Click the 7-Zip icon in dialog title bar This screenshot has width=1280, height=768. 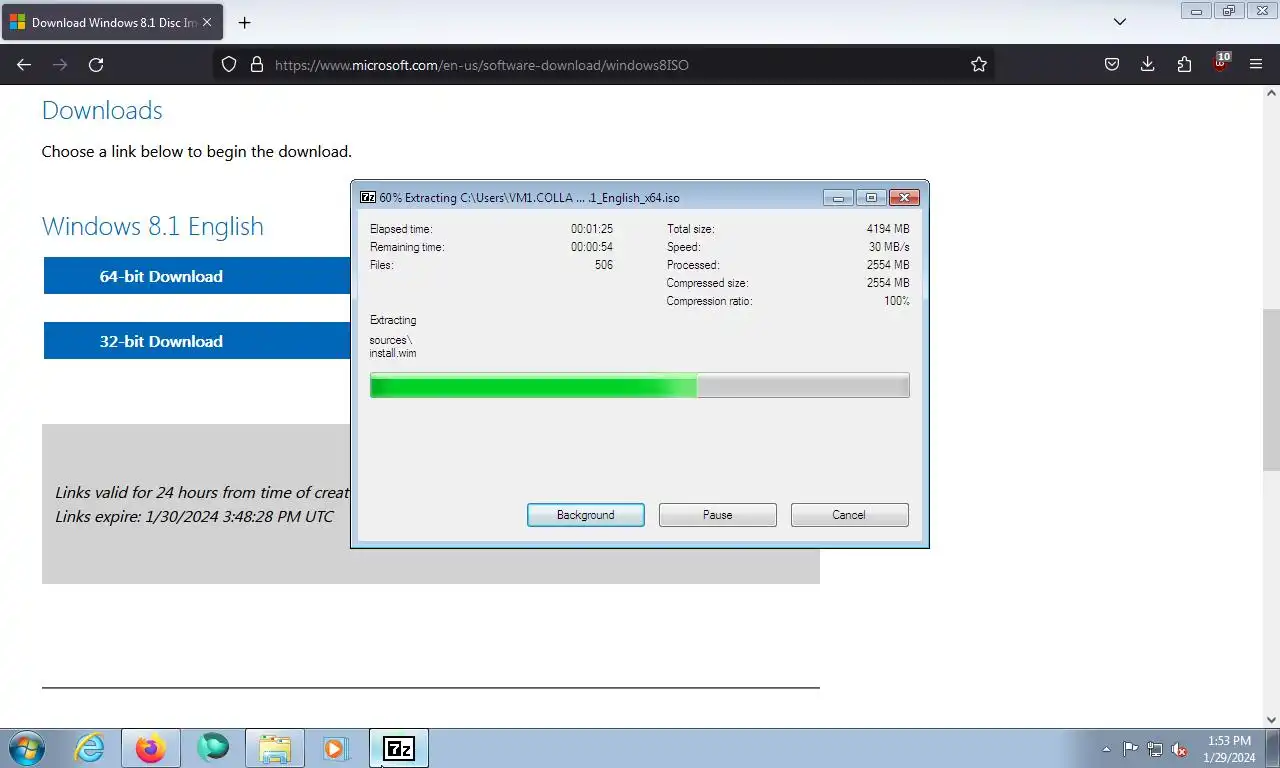pyautogui.click(x=367, y=197)
